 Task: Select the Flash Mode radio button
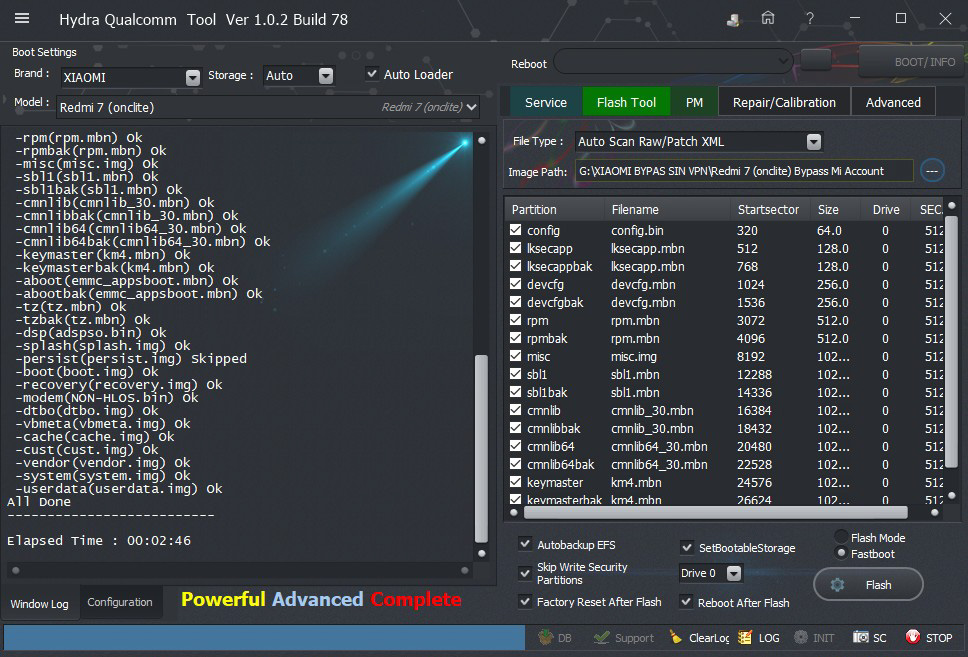point(841,537)
